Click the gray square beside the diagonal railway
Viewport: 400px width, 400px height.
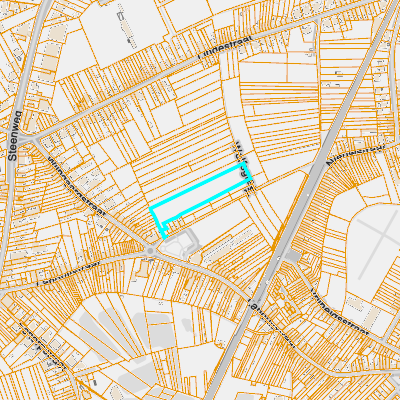pos(294,257)
